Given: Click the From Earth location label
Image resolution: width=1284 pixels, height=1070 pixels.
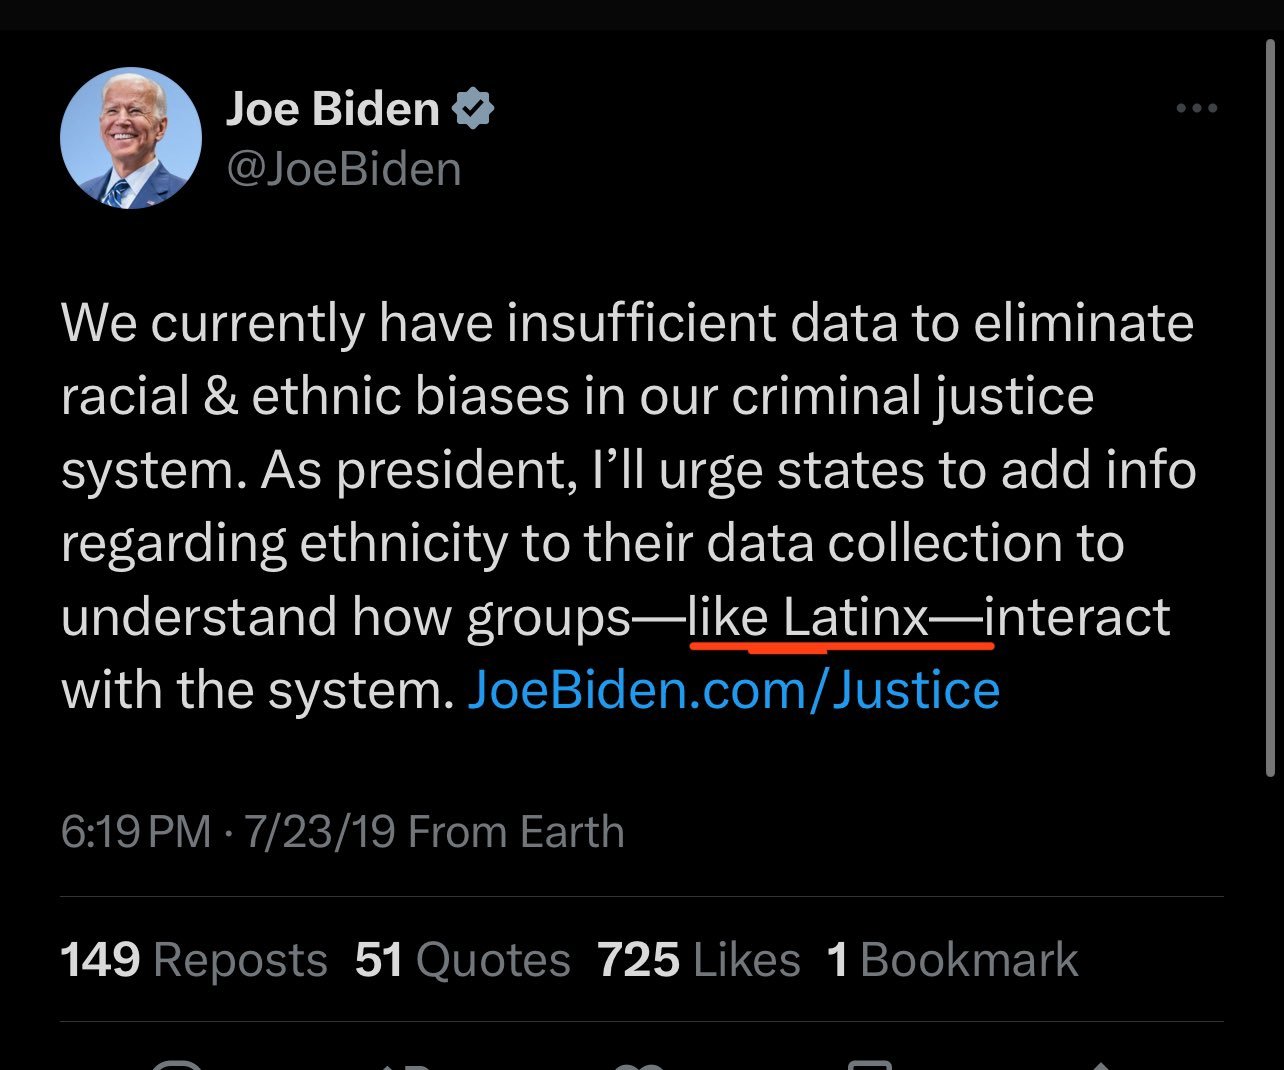Looking at the screenshot, I should [x=516, y=832].
